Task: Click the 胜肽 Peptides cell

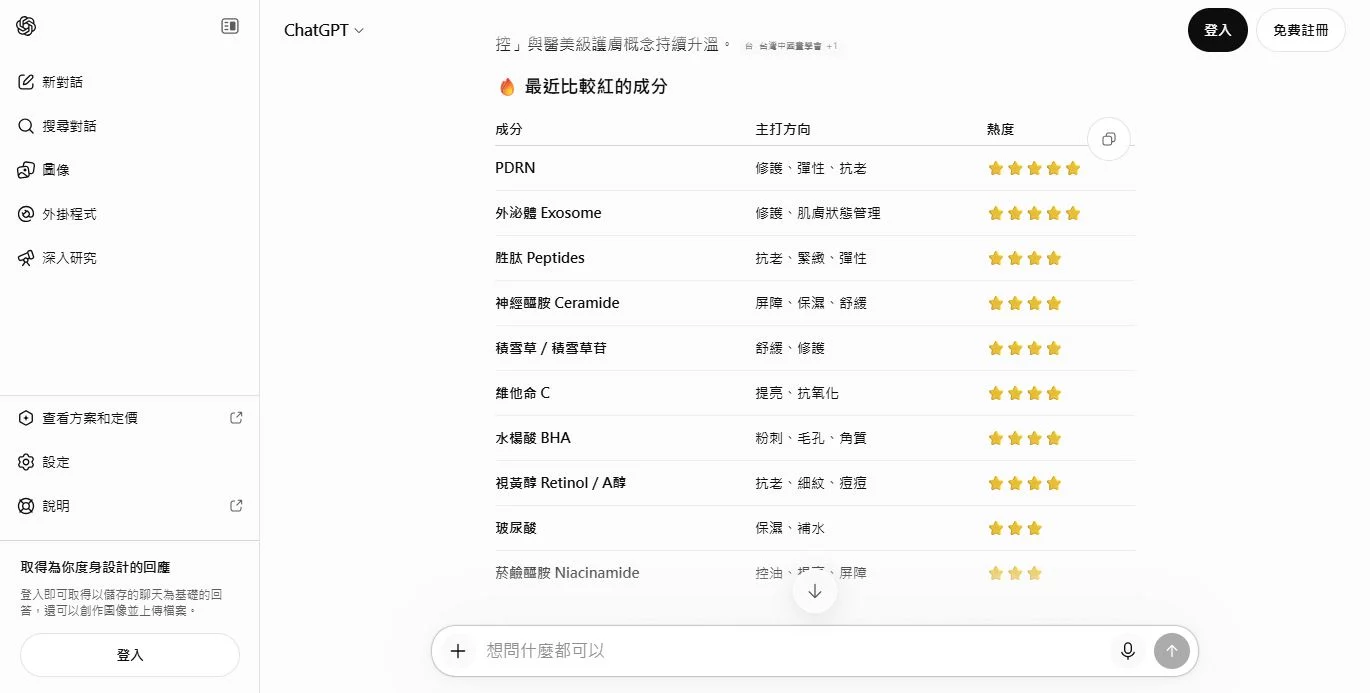Action: click(540, 258)
